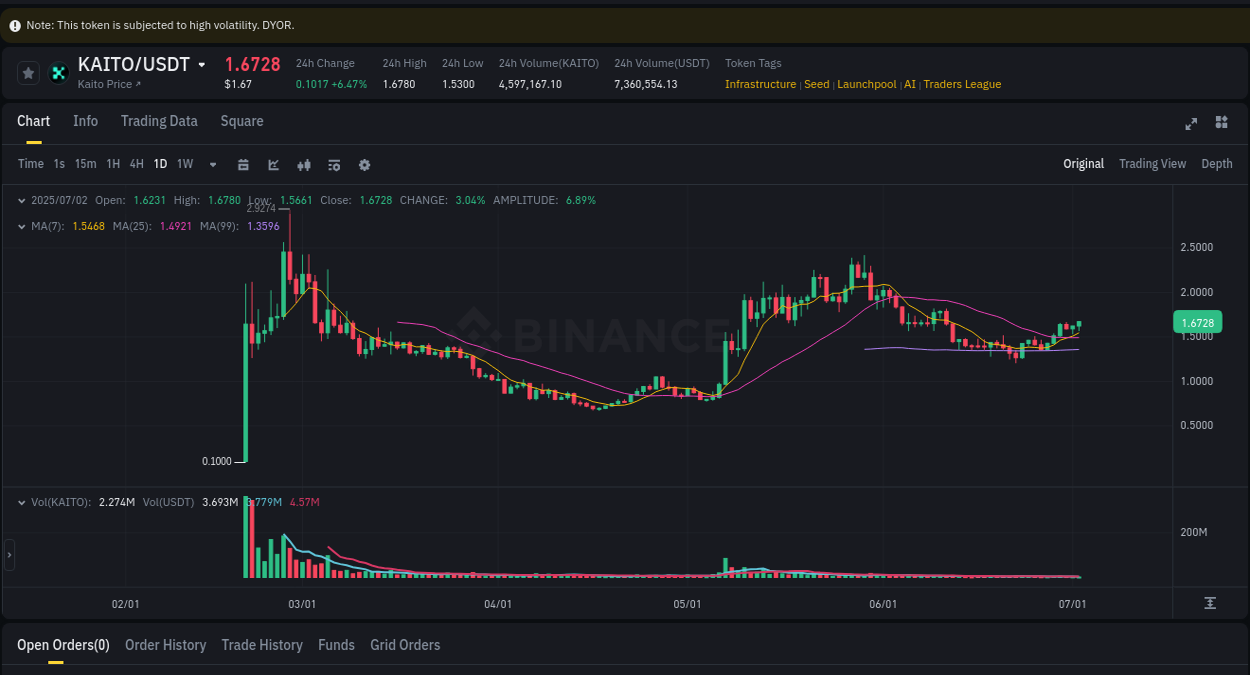
Task: Switch to the Trading Data tab
Action: point(159,121)
